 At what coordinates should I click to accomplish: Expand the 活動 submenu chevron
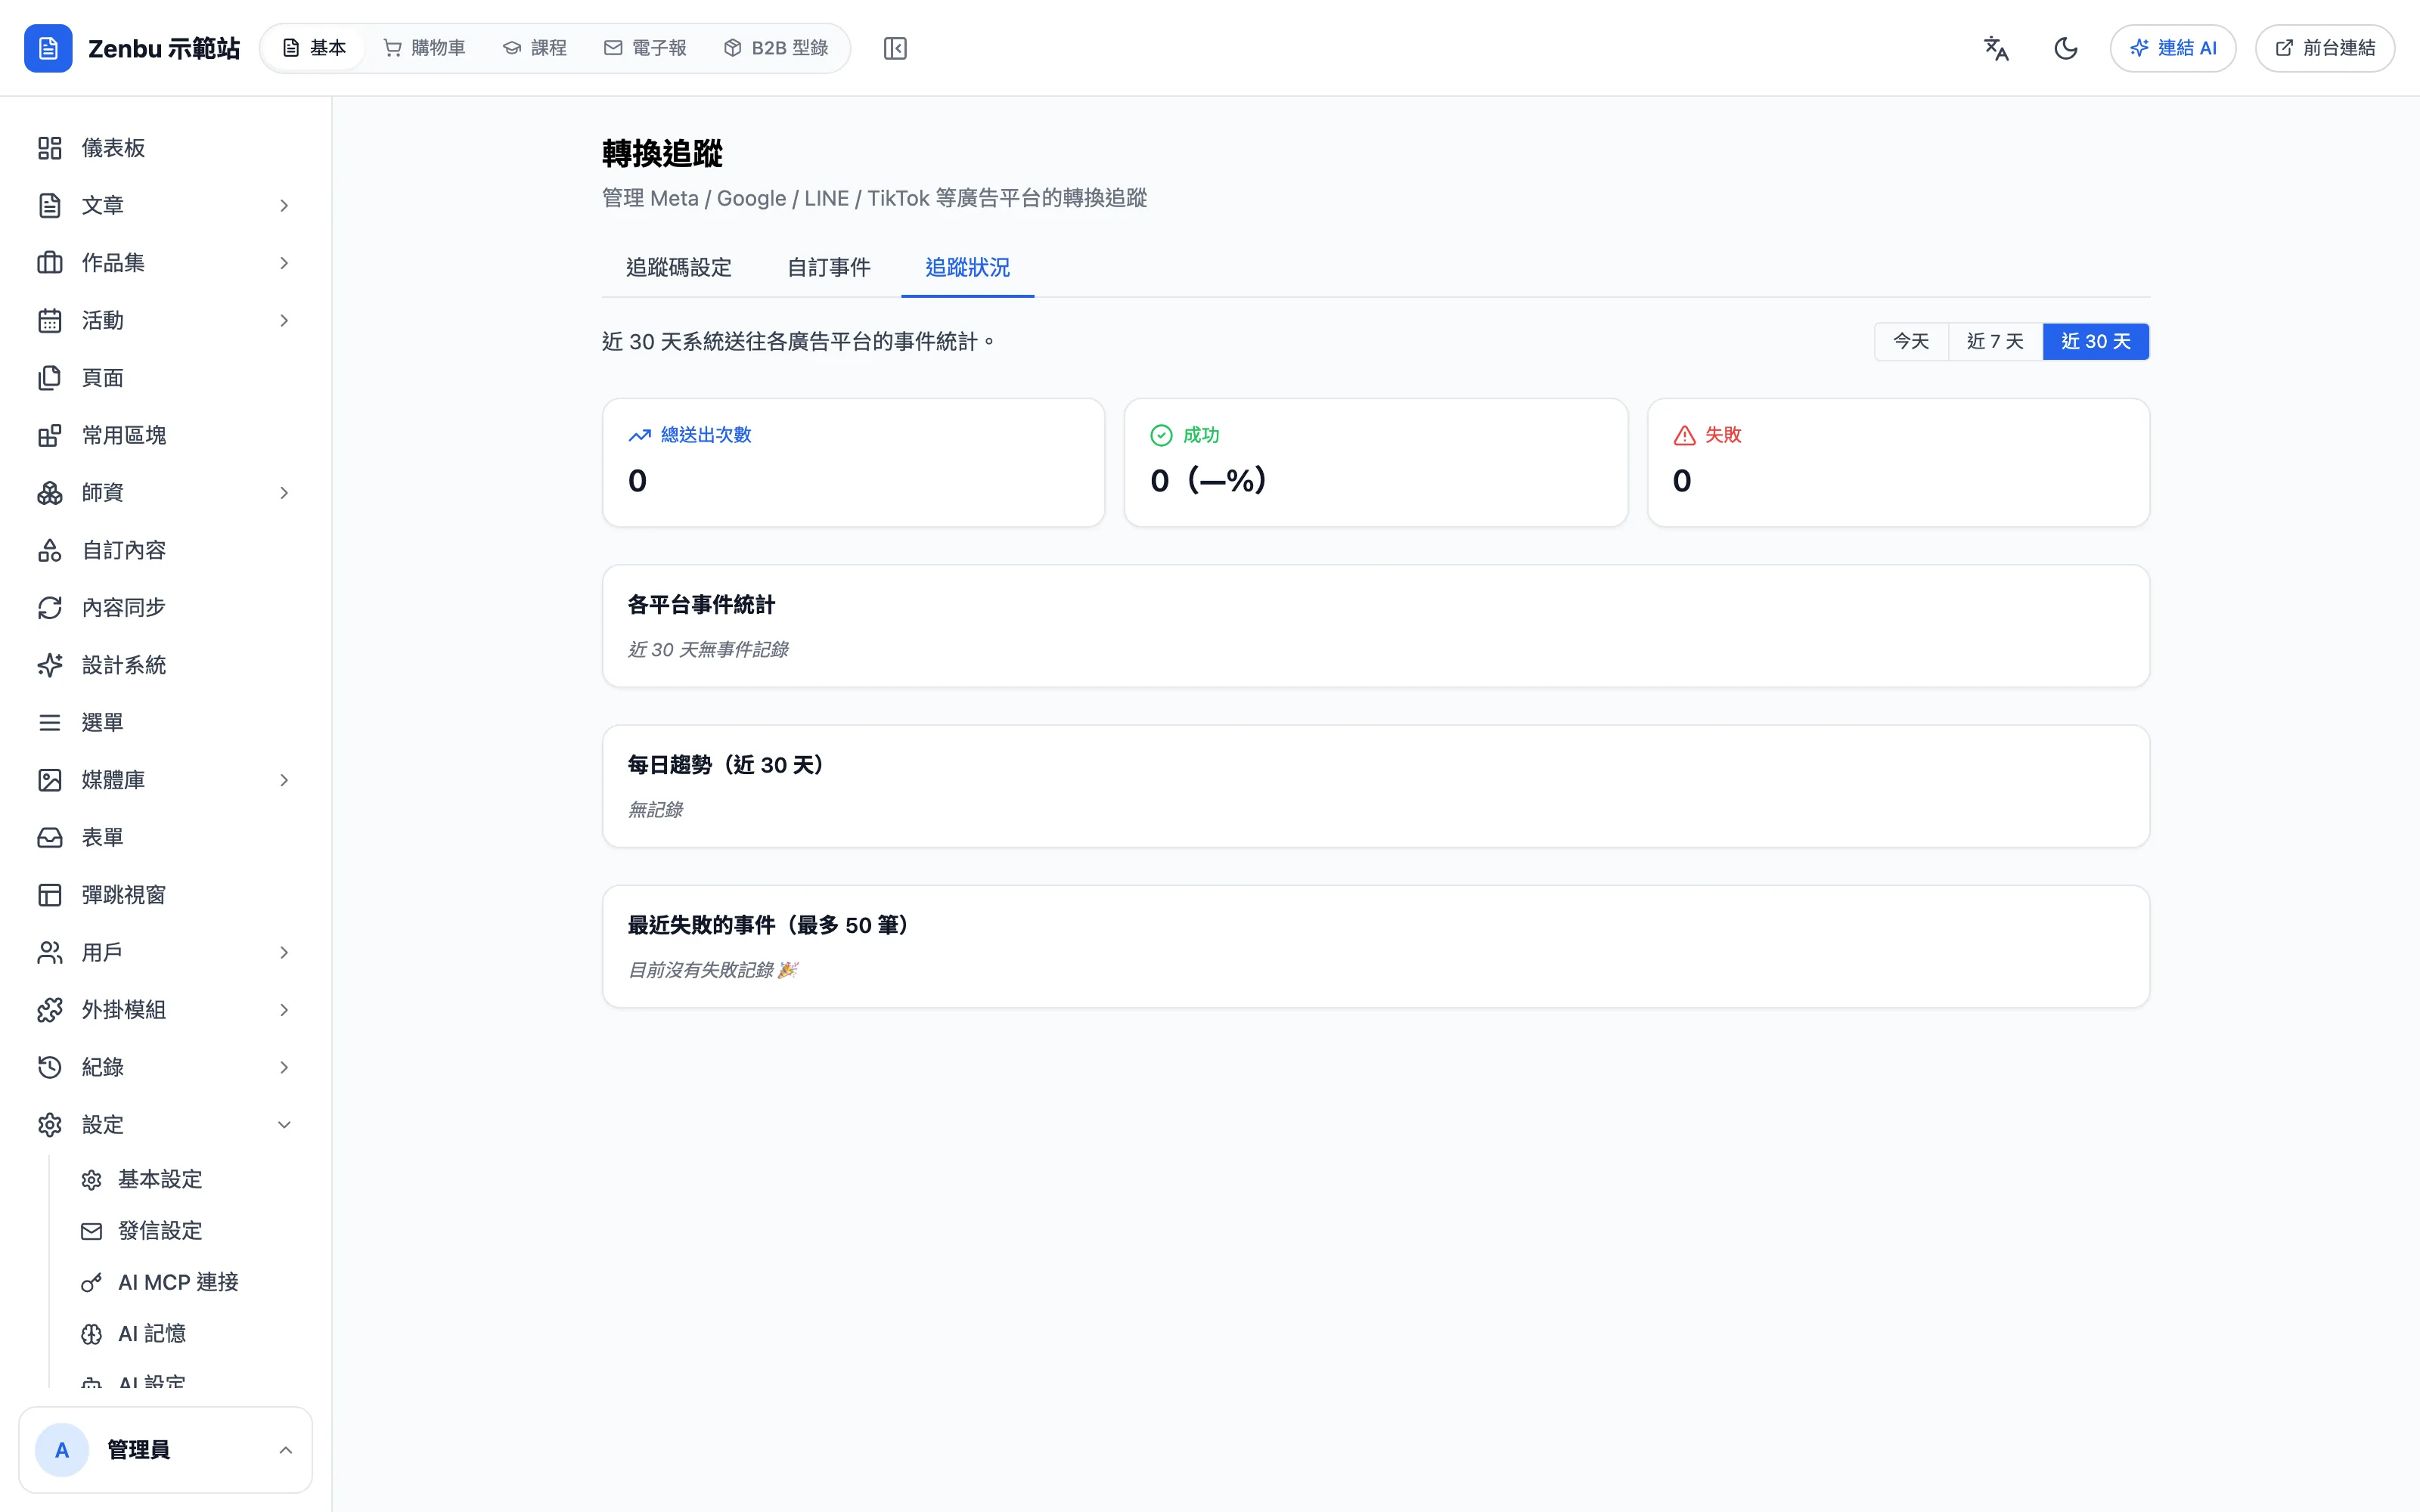pos(284,320)
